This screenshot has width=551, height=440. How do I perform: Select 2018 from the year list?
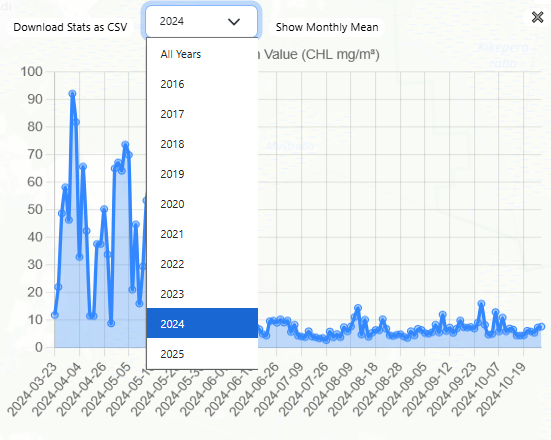point(202,144)
